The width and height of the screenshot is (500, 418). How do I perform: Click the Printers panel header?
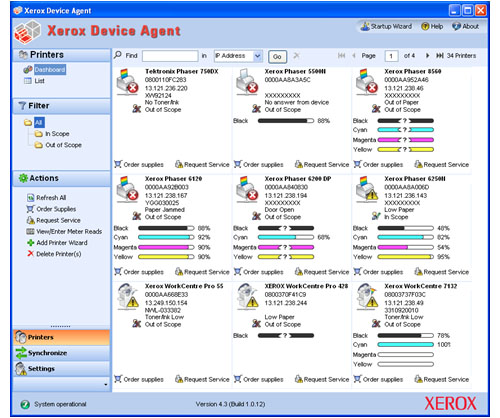62,55
